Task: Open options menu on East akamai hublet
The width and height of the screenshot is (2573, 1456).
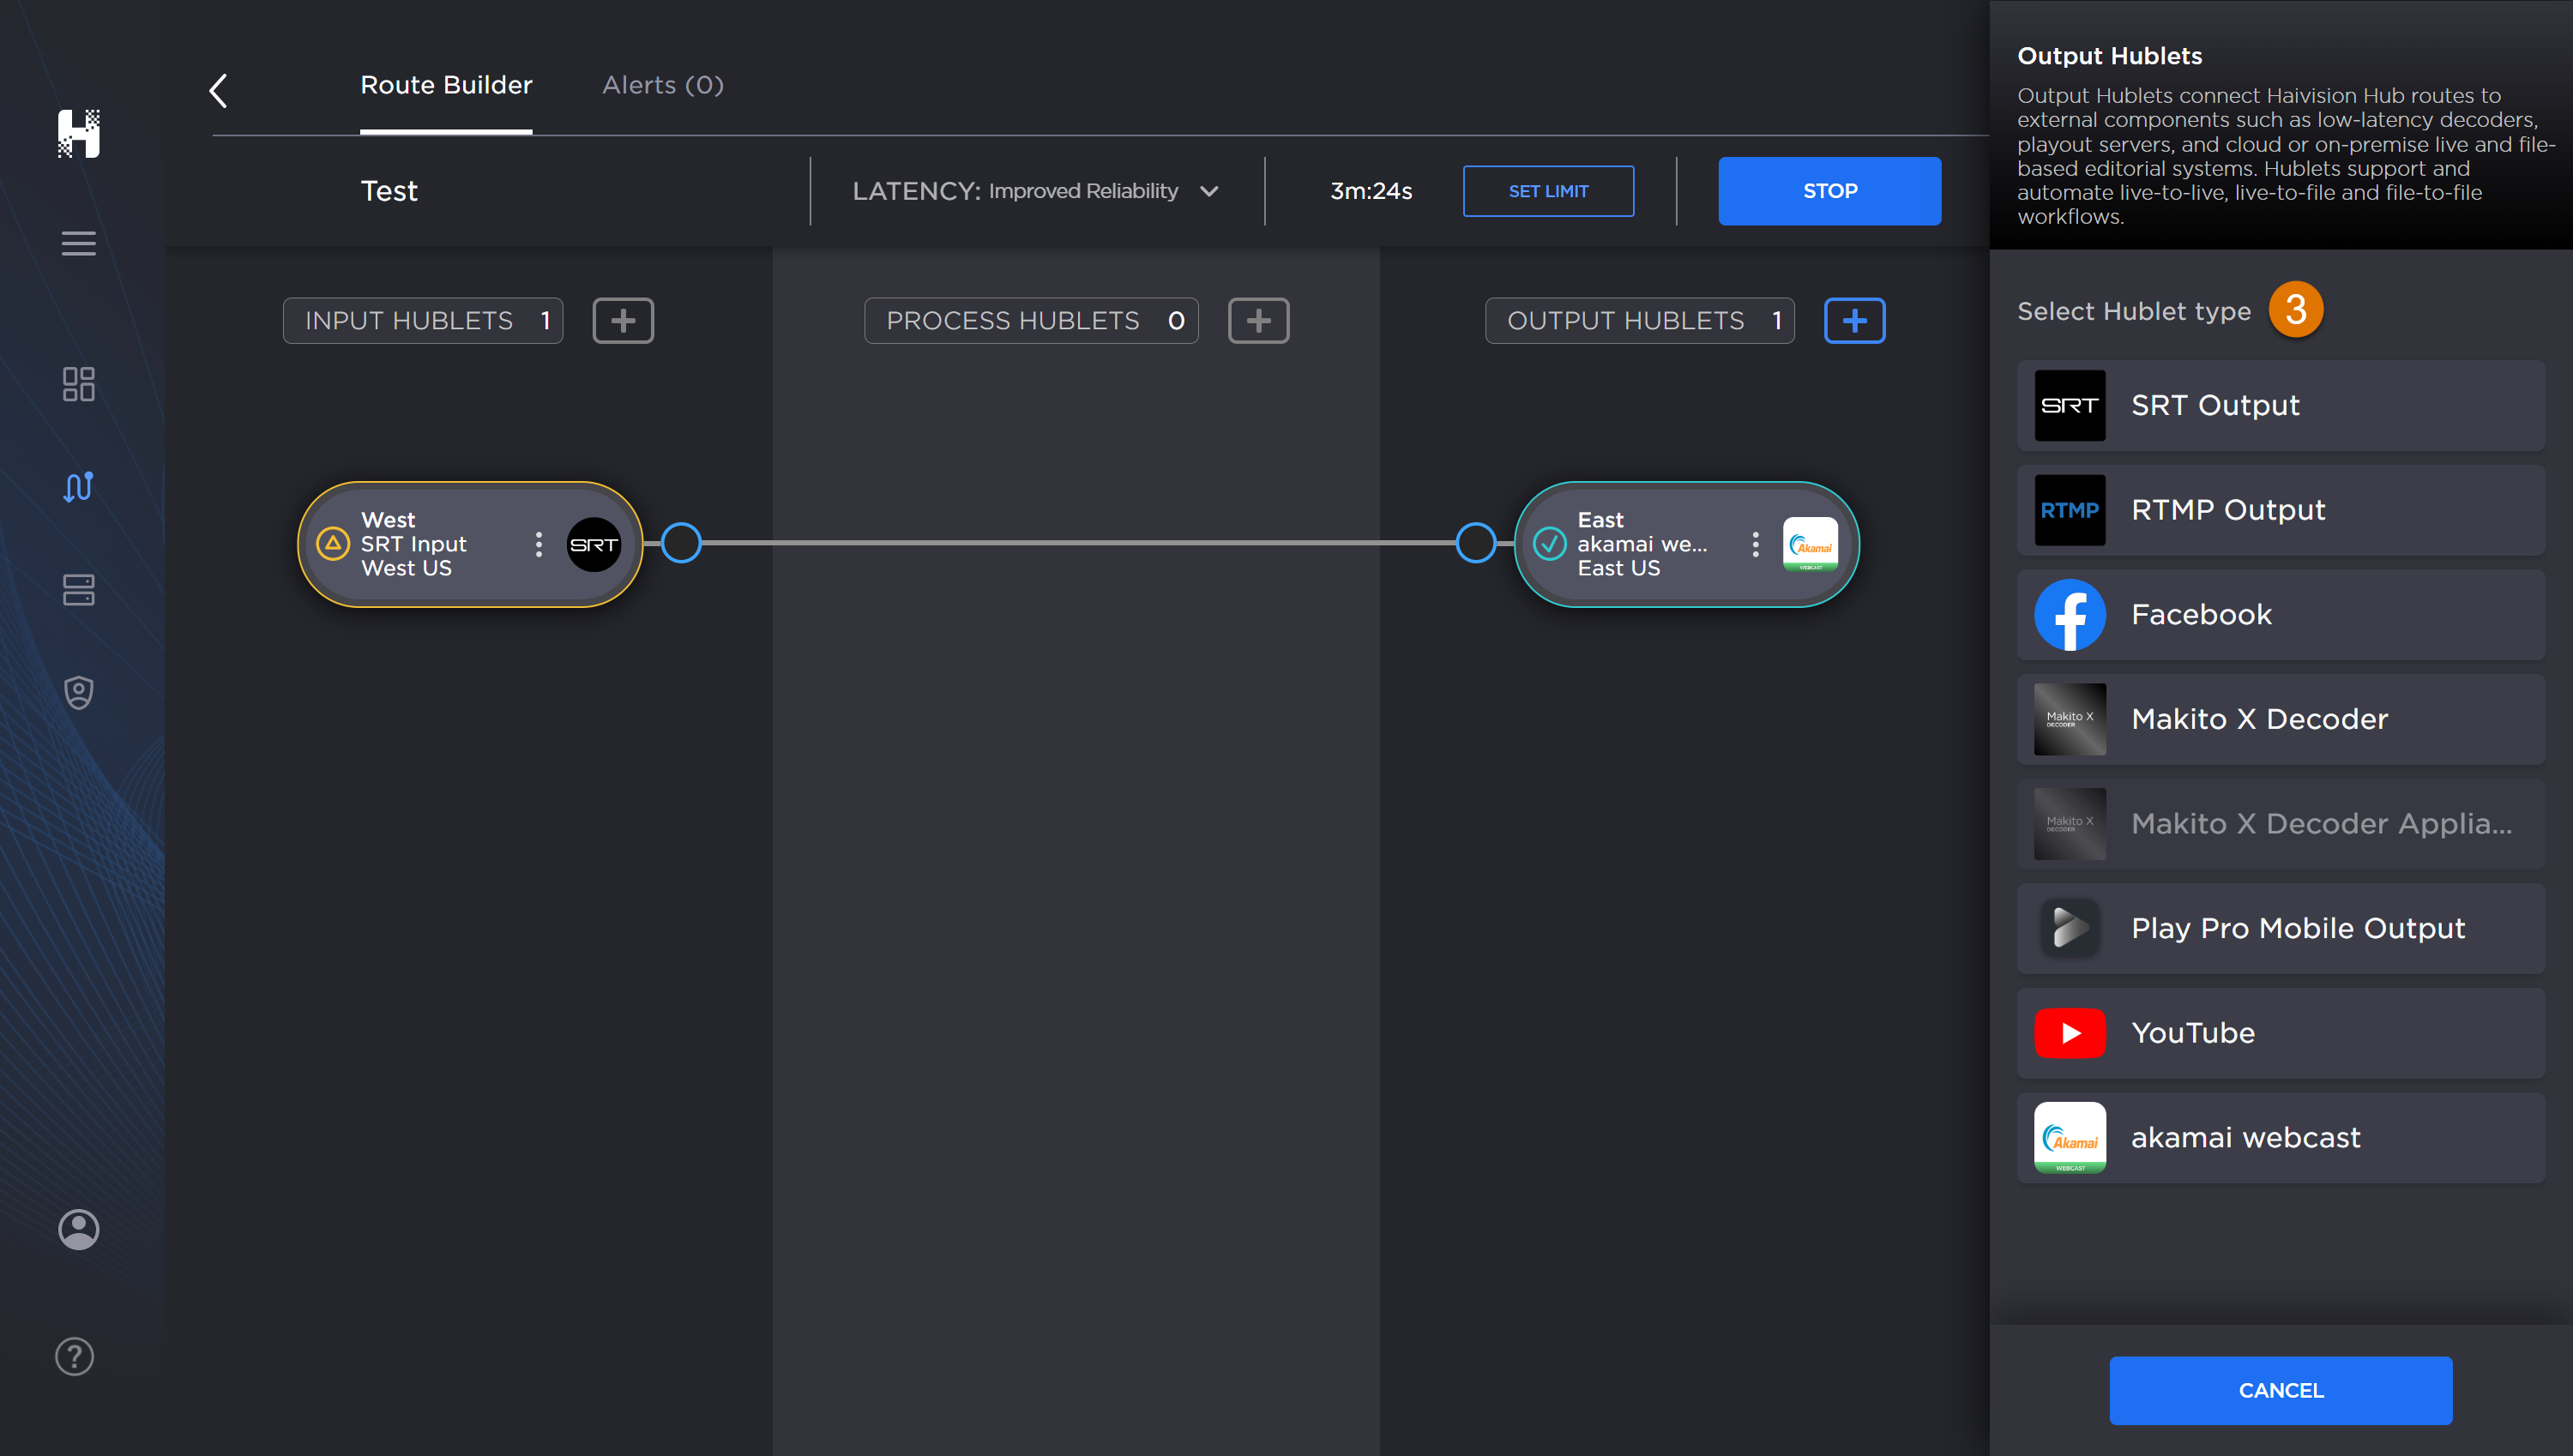Action: pyautogui.click(x=1755, y=544)
